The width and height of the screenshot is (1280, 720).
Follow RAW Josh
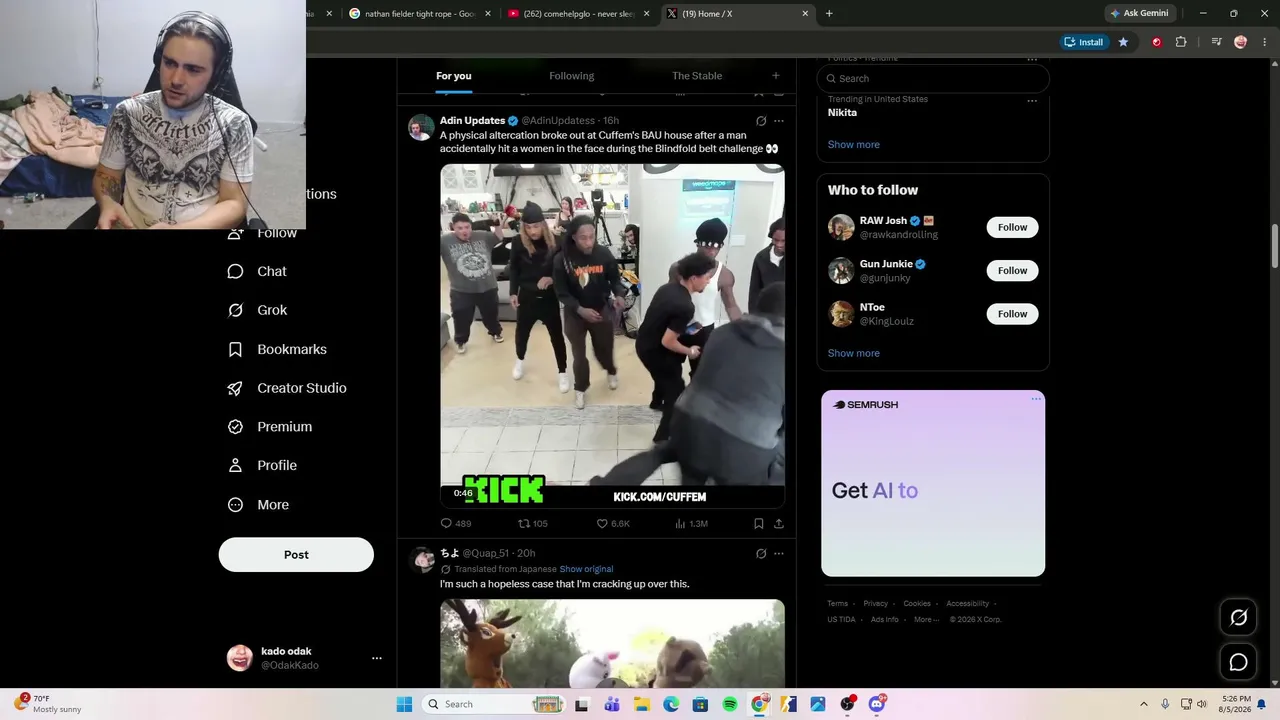point(1012,227)
